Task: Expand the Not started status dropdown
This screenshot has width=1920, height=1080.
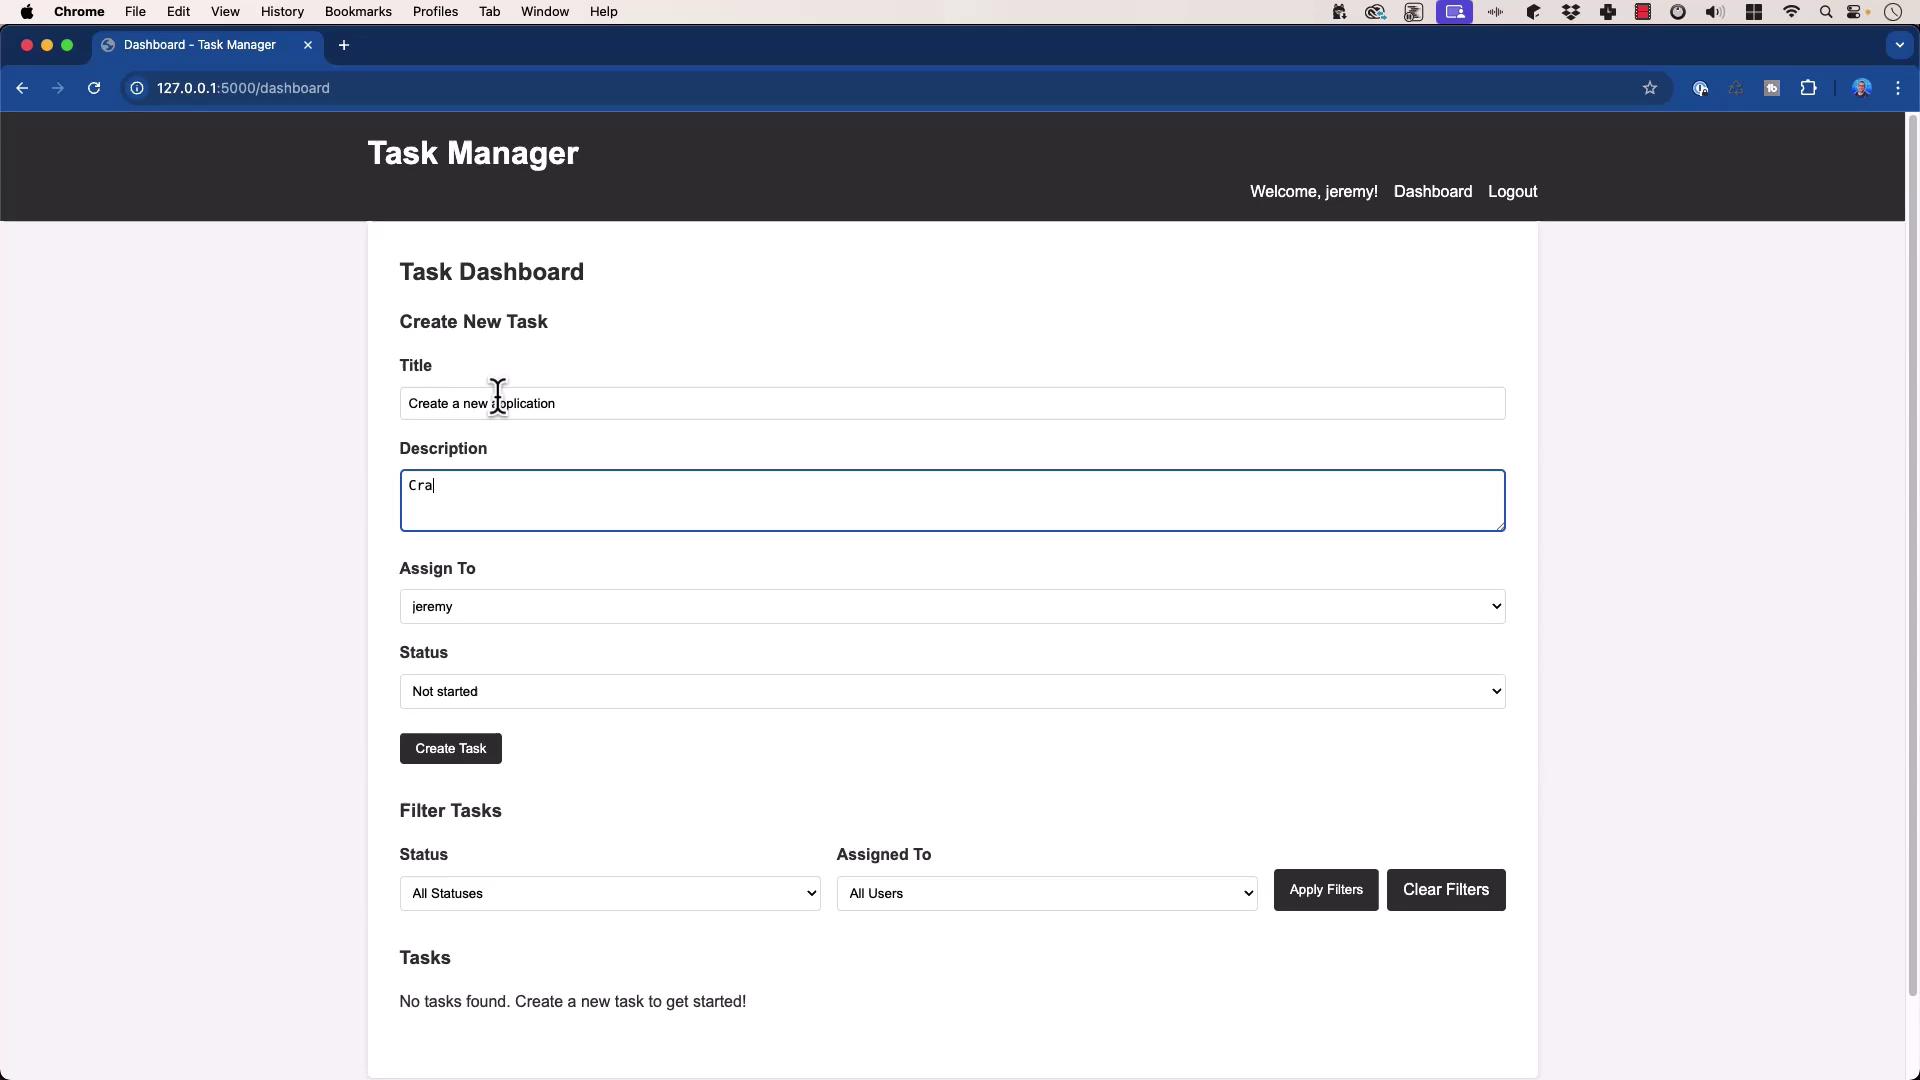Action: coord(951,692)
